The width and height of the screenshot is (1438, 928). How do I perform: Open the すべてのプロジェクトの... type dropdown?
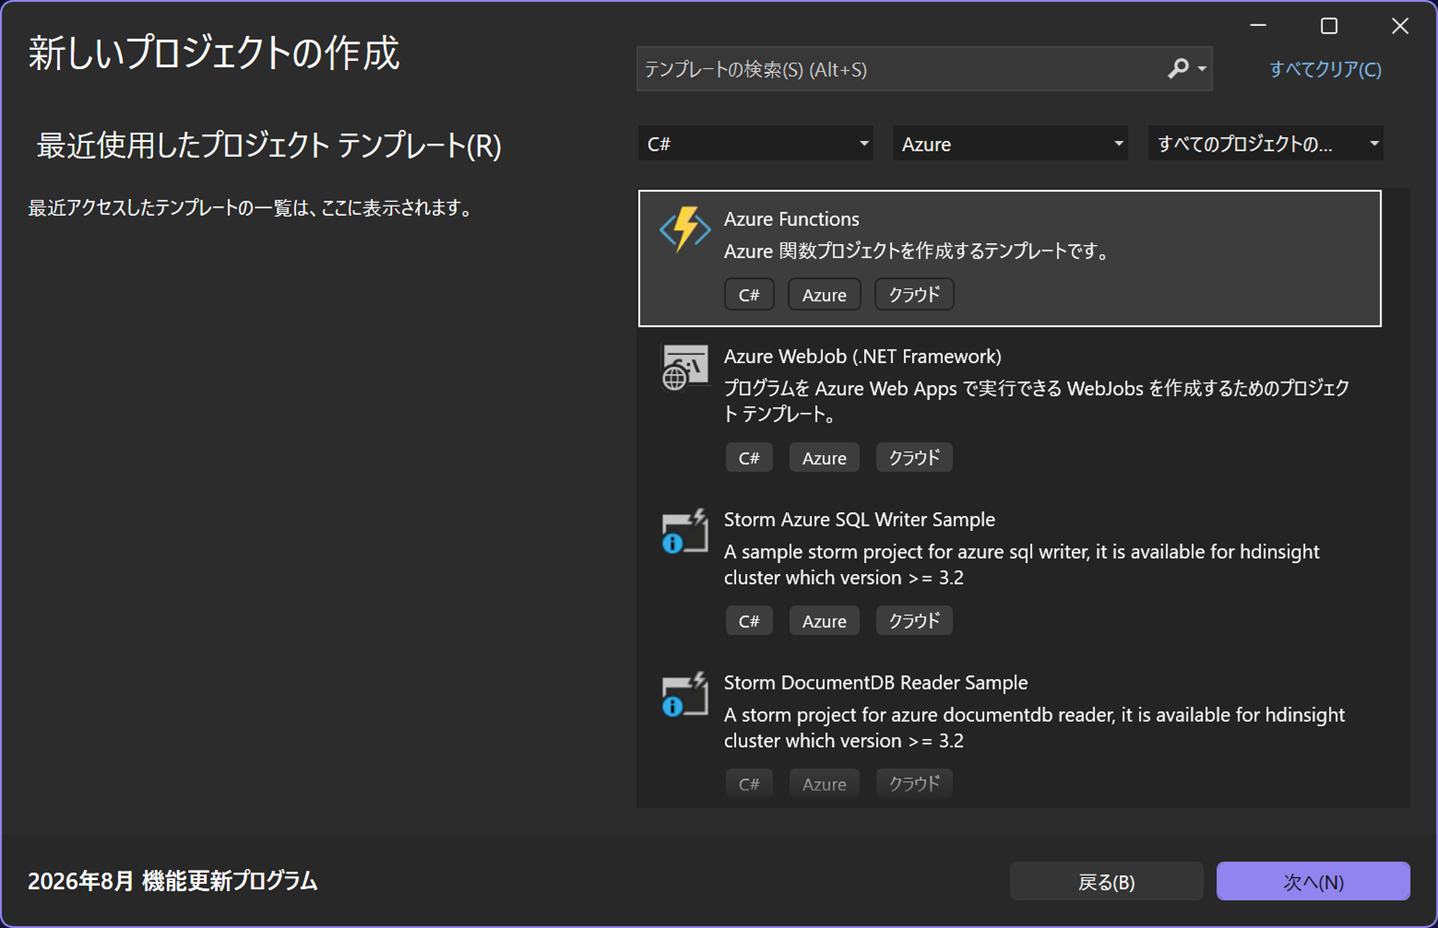1265,144
